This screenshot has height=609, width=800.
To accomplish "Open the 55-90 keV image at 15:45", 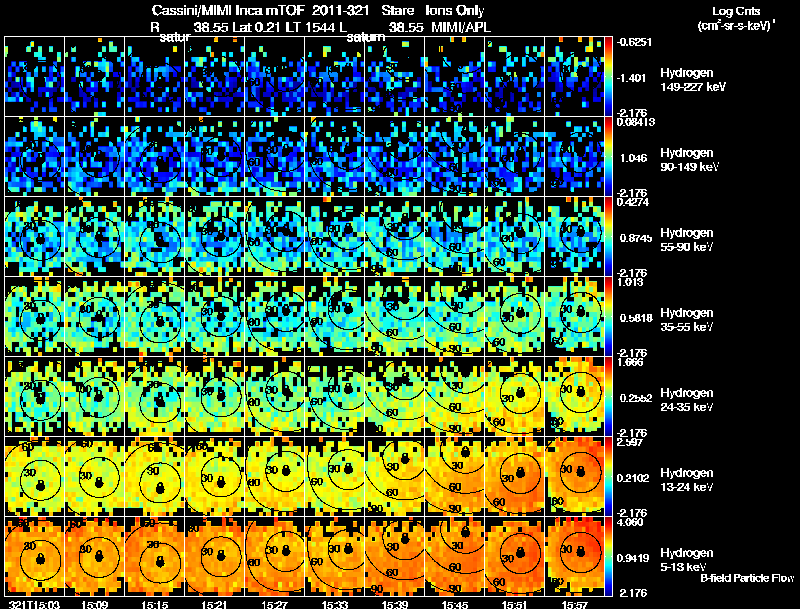I will [455, 237].
